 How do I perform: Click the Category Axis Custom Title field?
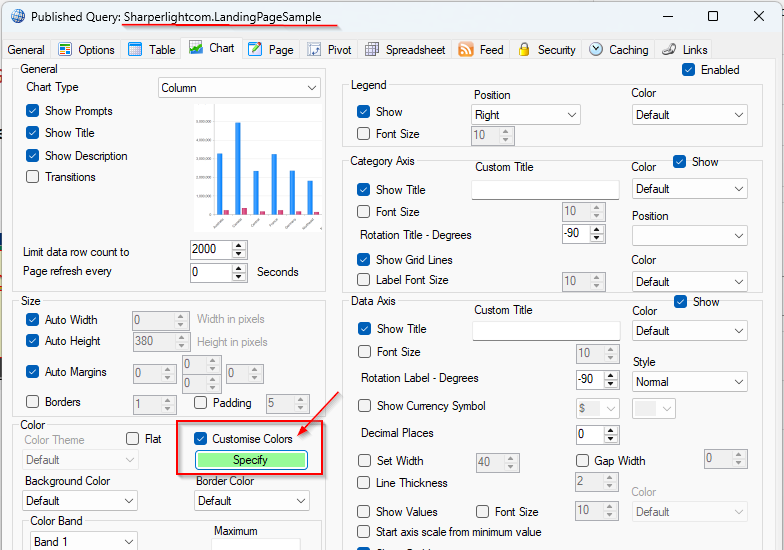click(x=545, y=190)
